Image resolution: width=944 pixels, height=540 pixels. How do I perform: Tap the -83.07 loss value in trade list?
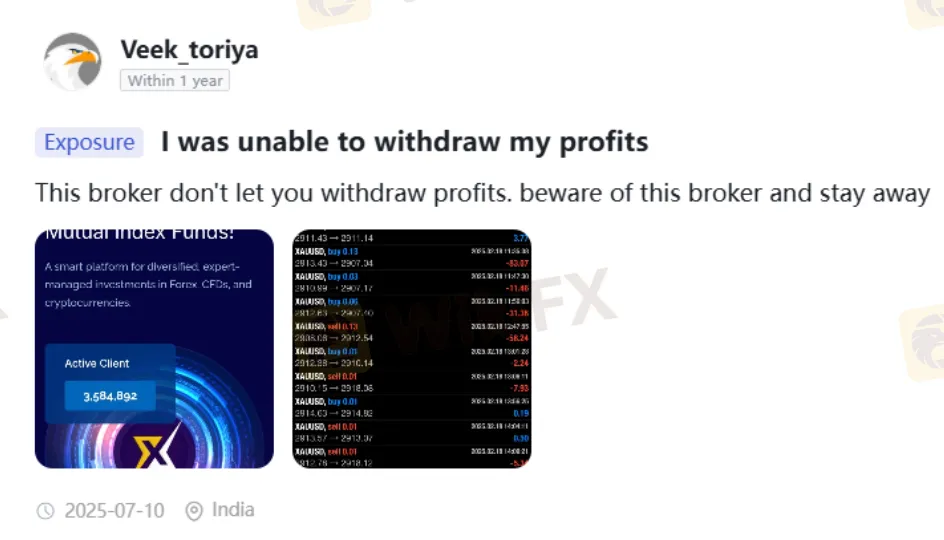tap(517, 263)
